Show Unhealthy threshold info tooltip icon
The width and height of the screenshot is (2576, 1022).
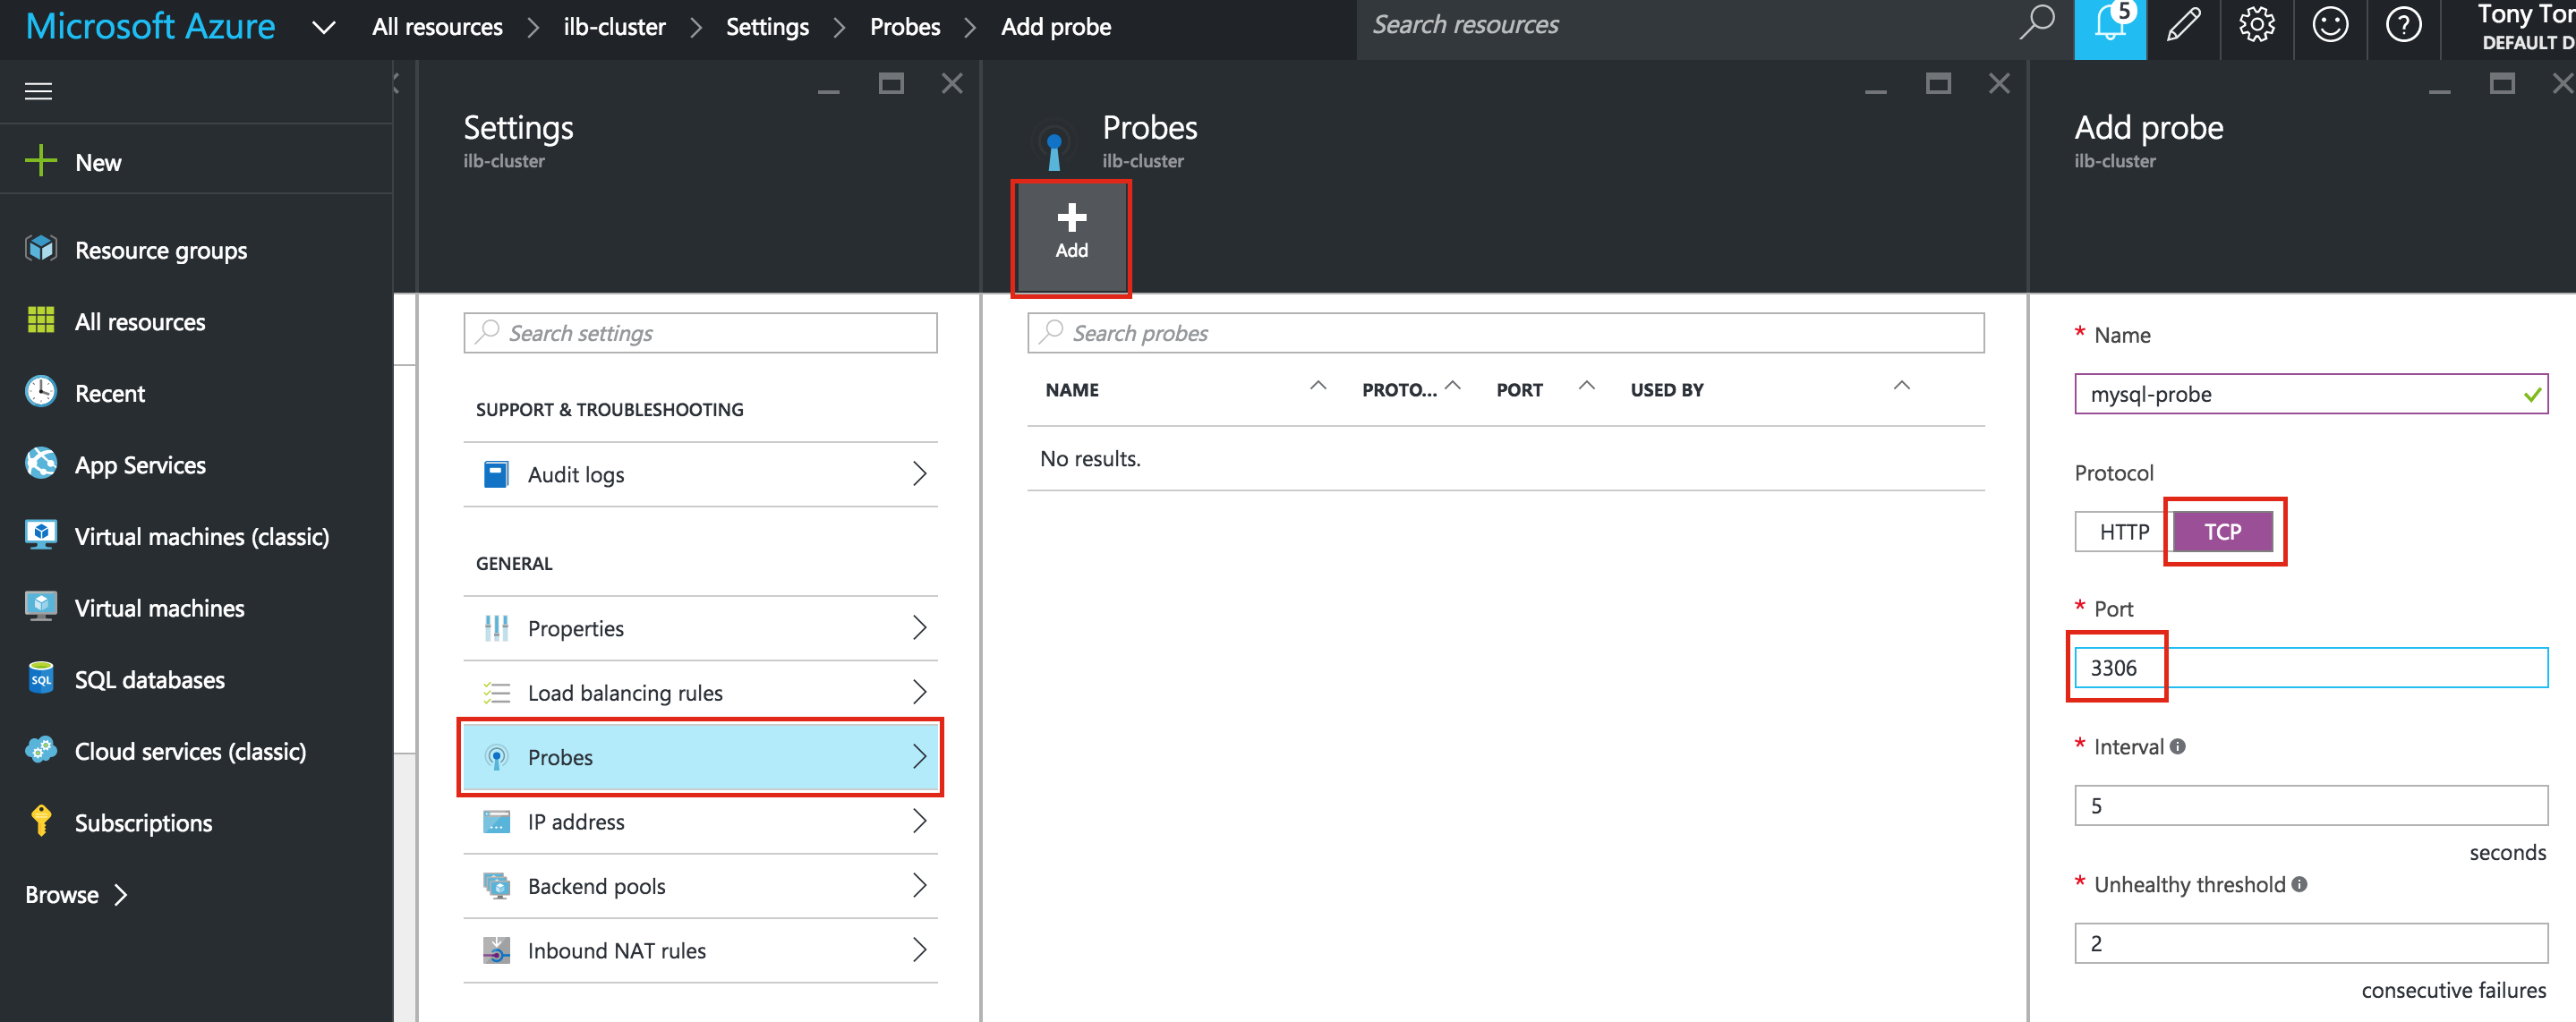2299,885
